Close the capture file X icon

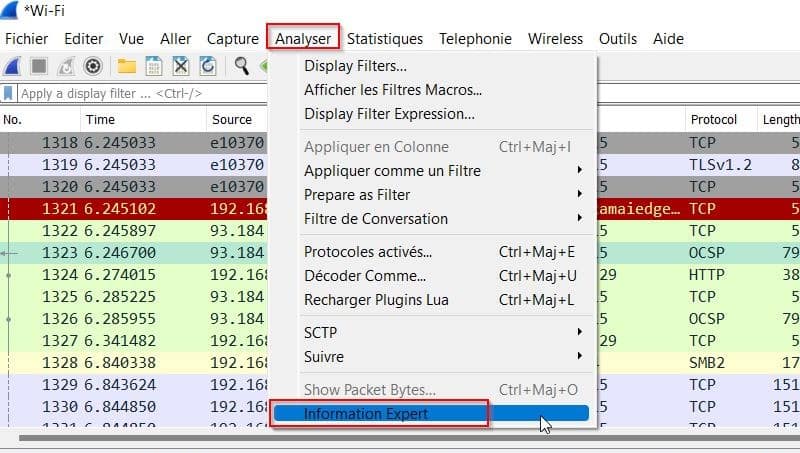click(x=181, y=66)
